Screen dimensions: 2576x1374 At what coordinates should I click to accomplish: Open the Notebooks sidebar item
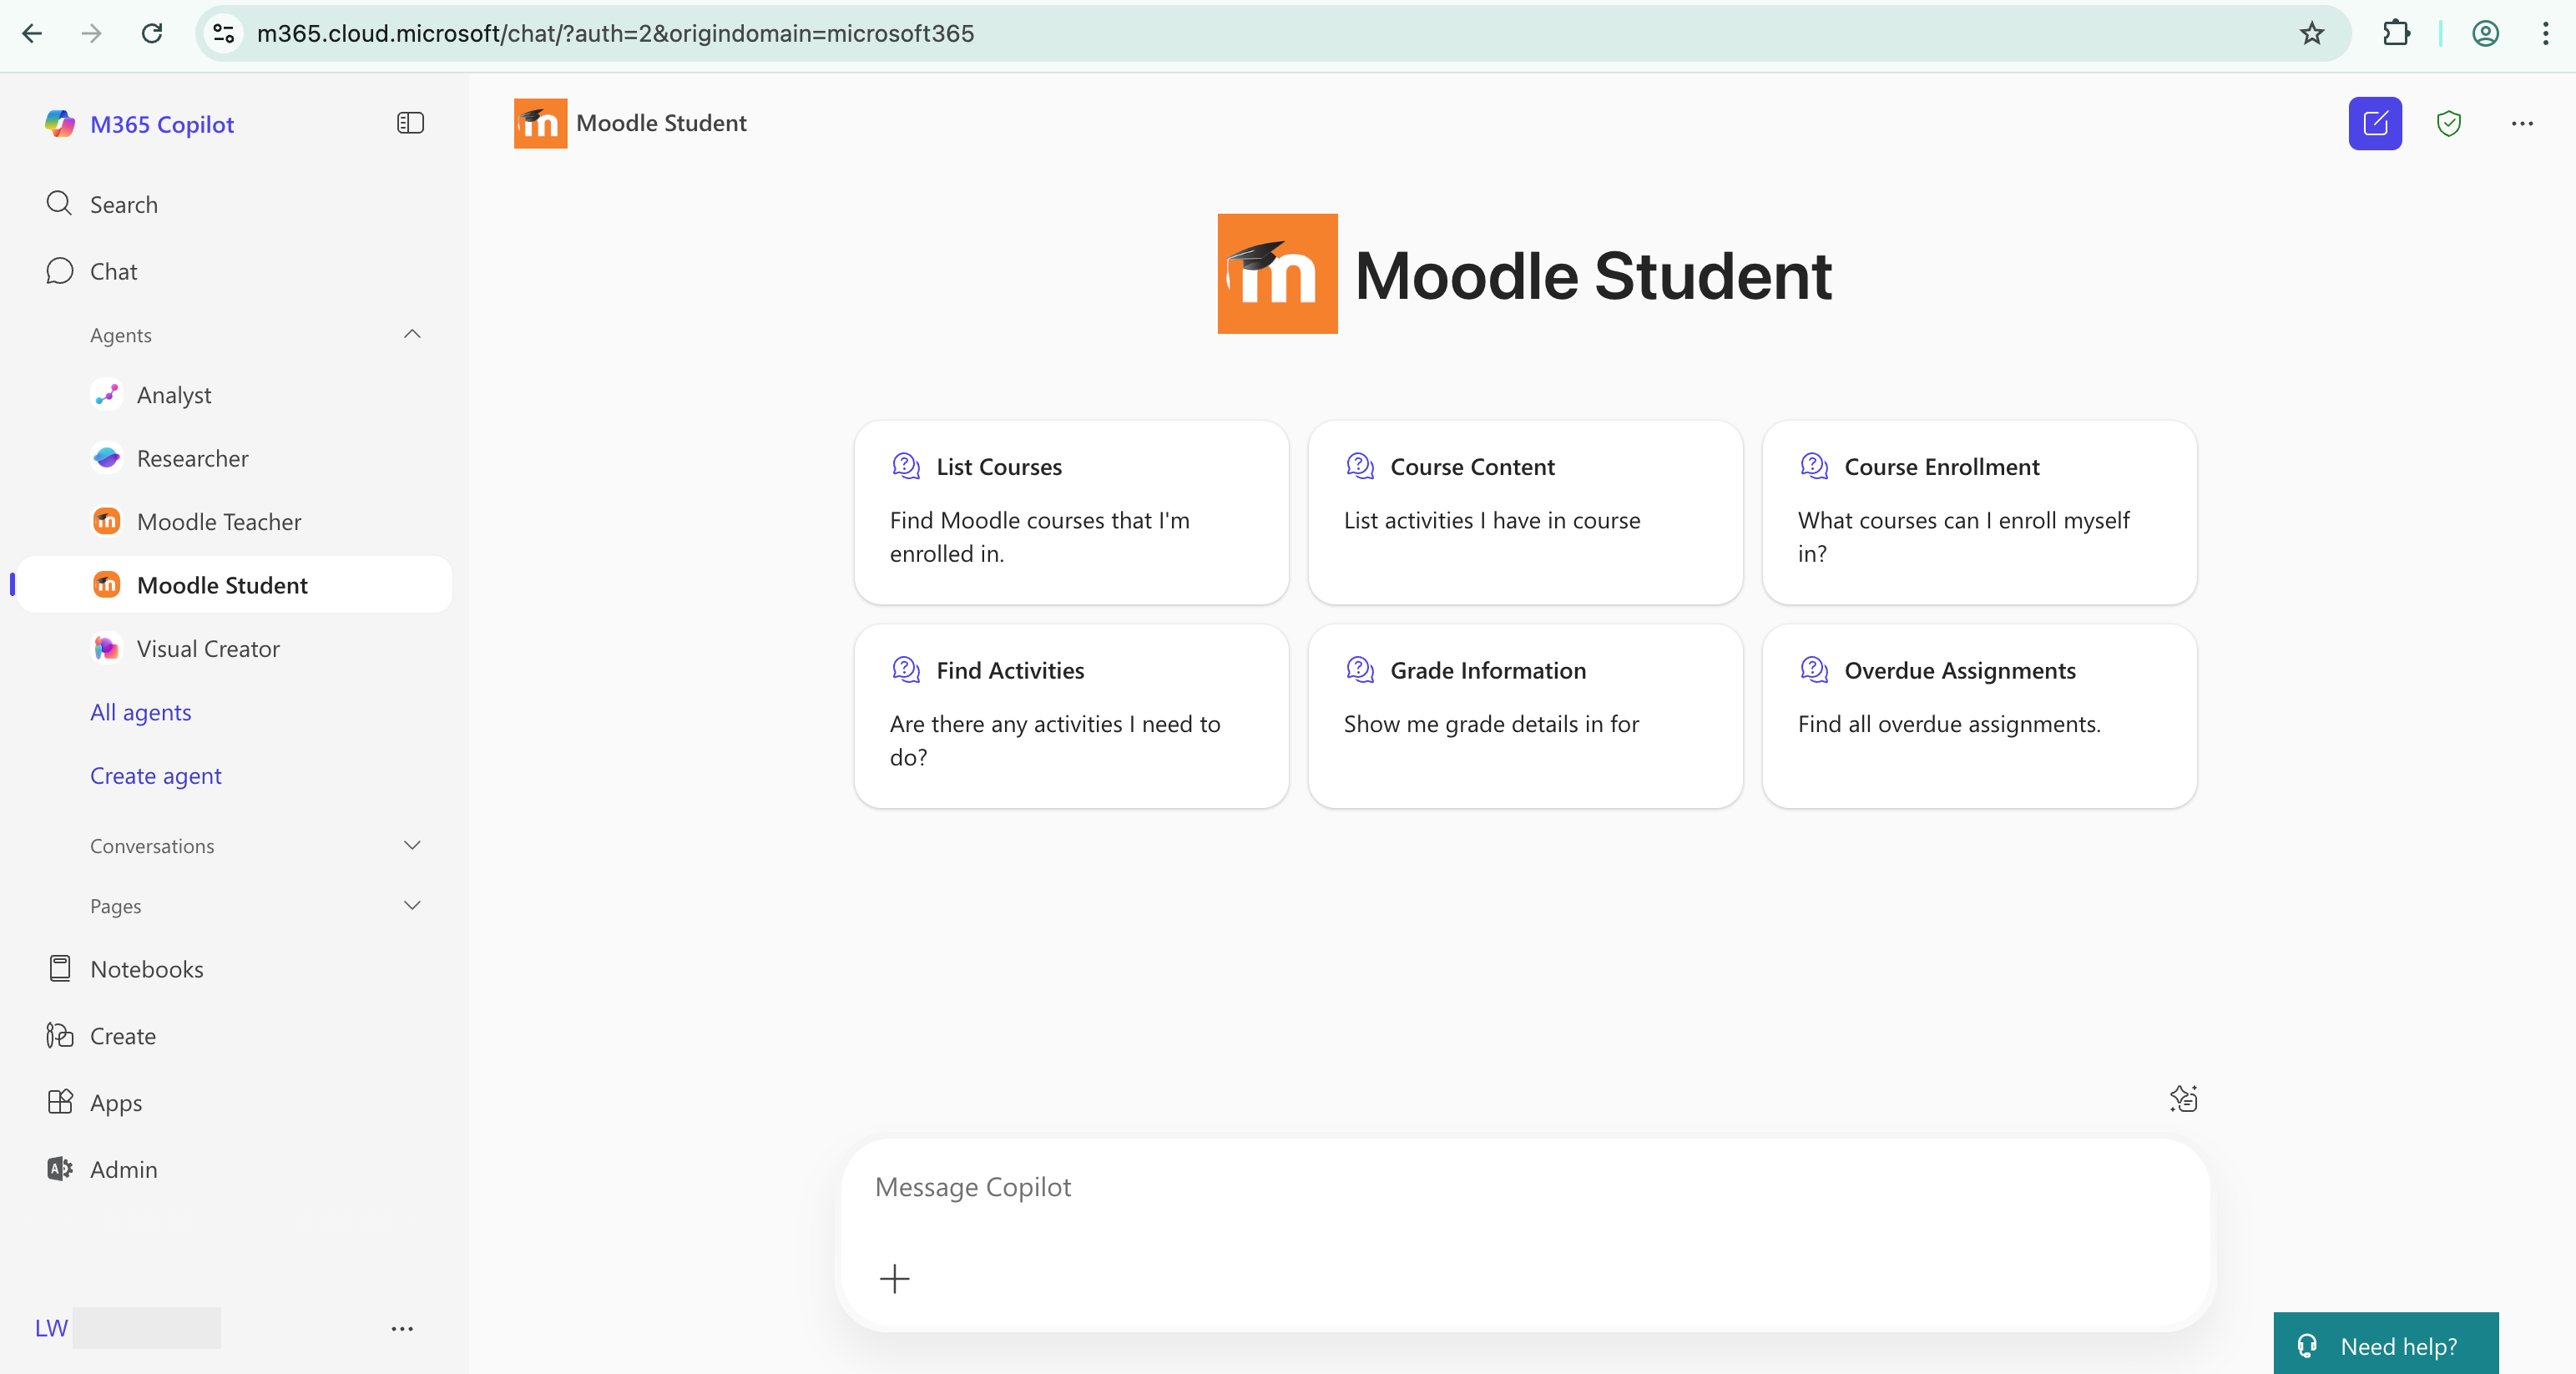click(x=146, y=968)
